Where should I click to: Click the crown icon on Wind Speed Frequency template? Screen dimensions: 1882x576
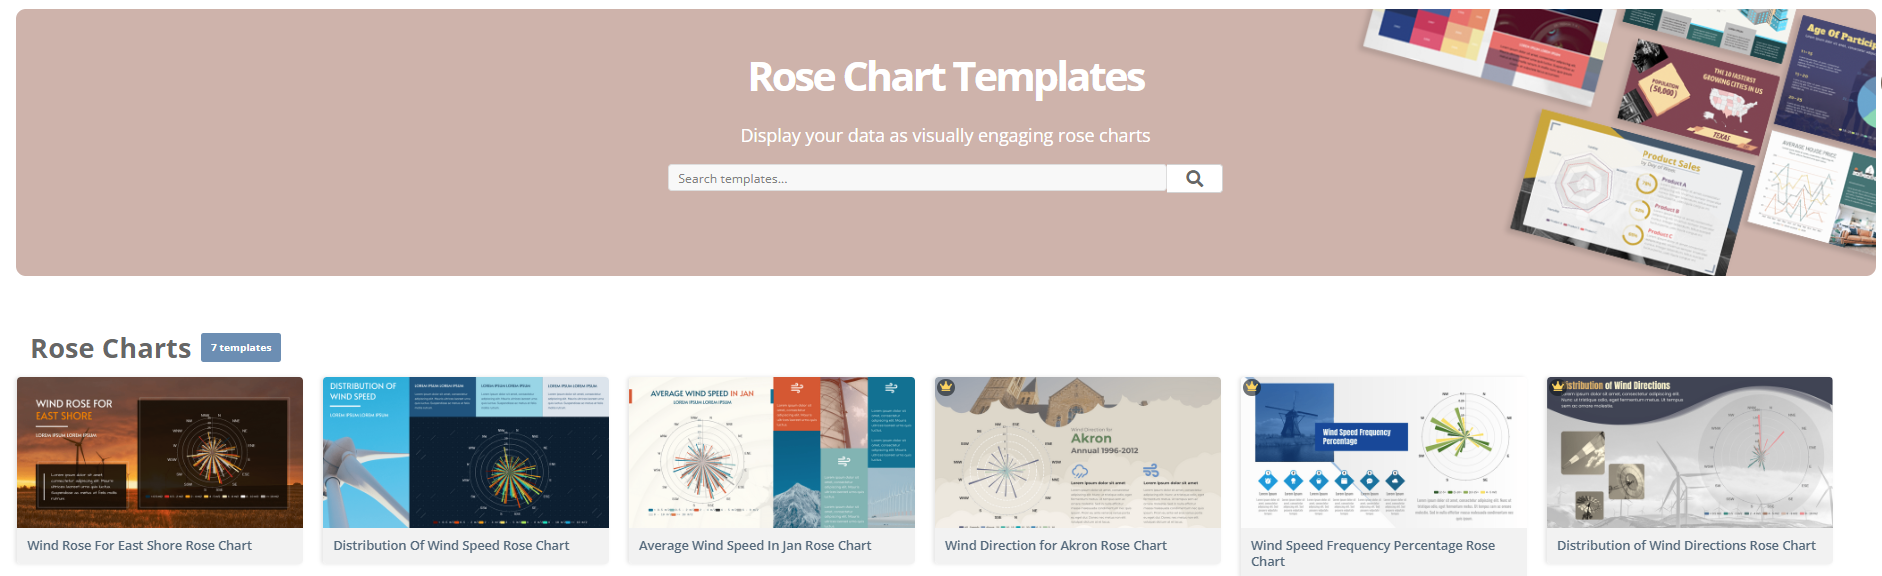coord(1252,387)
